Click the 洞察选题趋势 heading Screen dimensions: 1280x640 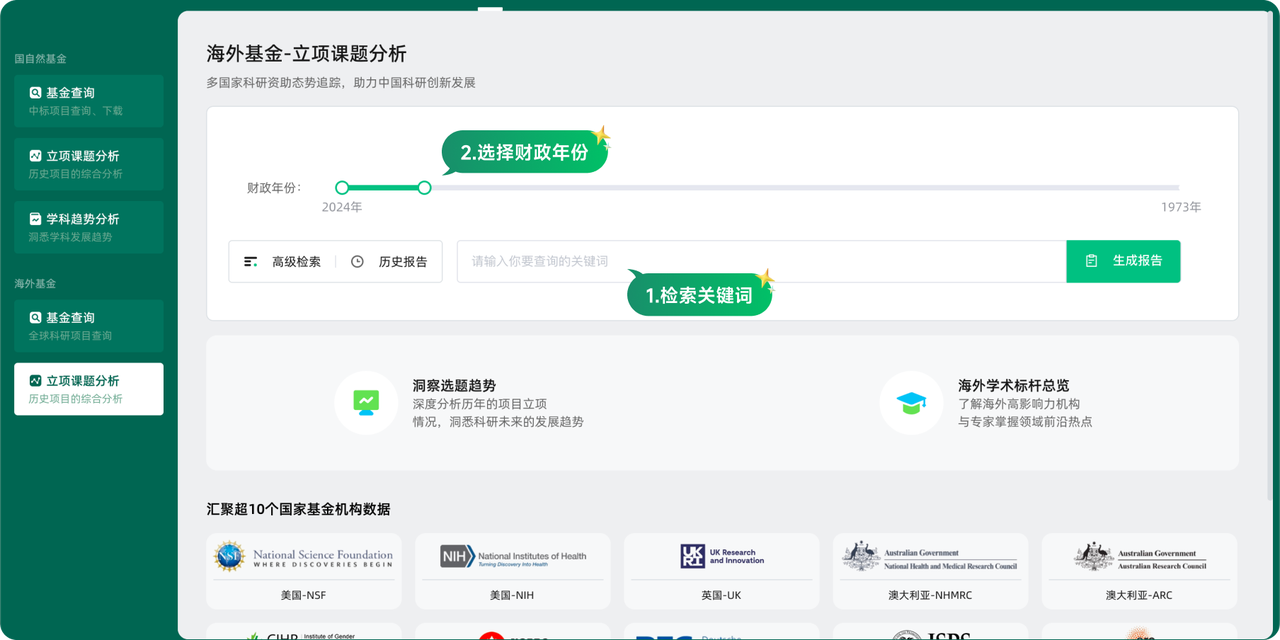tap(454, 386)
